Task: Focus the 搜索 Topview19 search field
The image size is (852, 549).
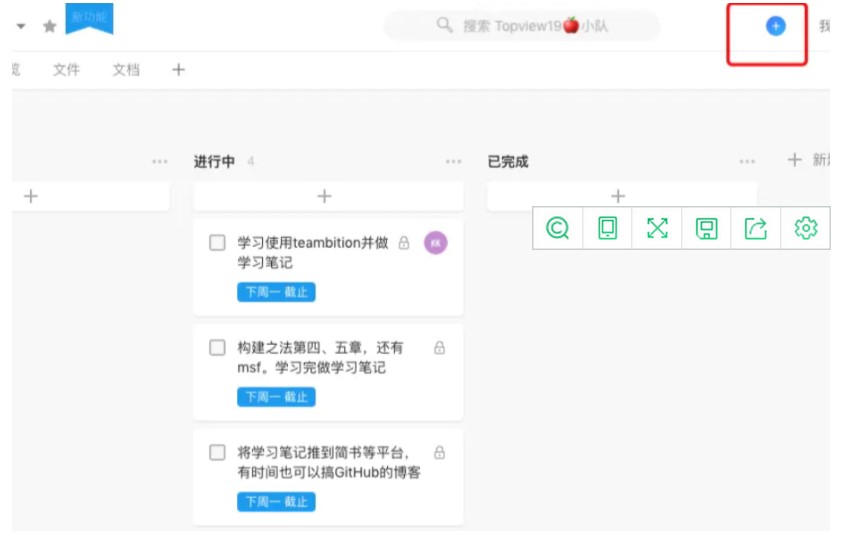Action: (522, 26)
